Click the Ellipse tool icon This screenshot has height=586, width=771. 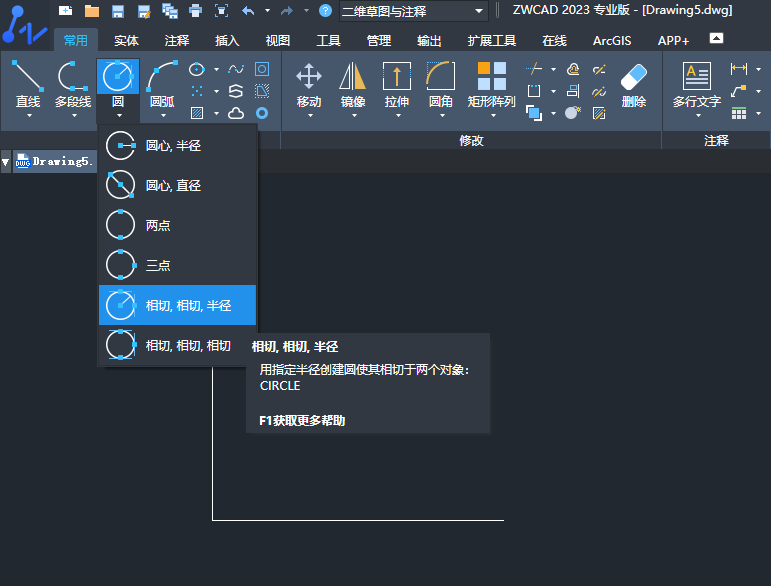click(x=197, y=69)
